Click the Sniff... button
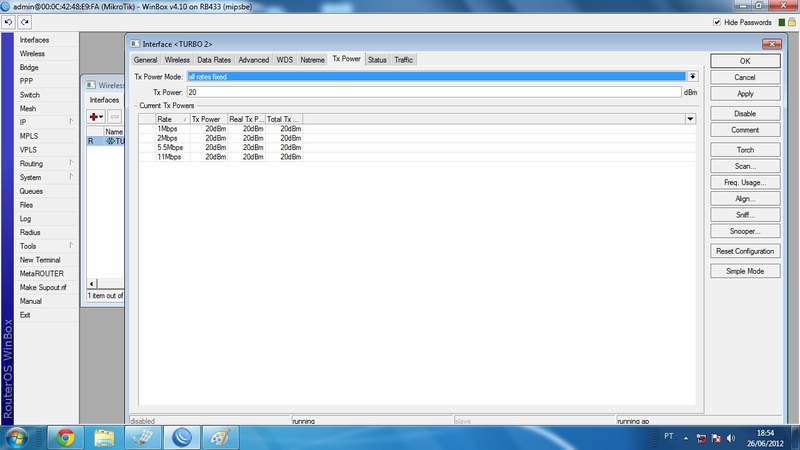Viewport: 800px width, 450px height. 745,215
